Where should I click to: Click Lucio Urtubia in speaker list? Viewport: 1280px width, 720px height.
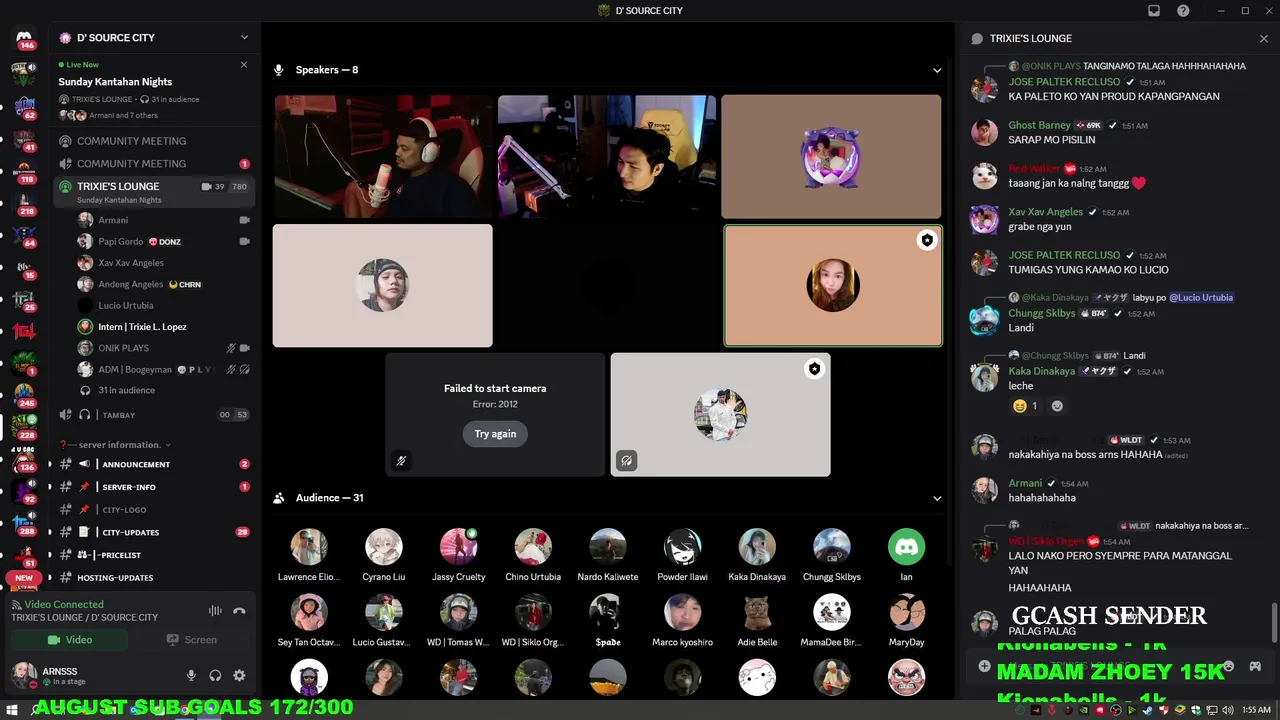tap(126, 306)
